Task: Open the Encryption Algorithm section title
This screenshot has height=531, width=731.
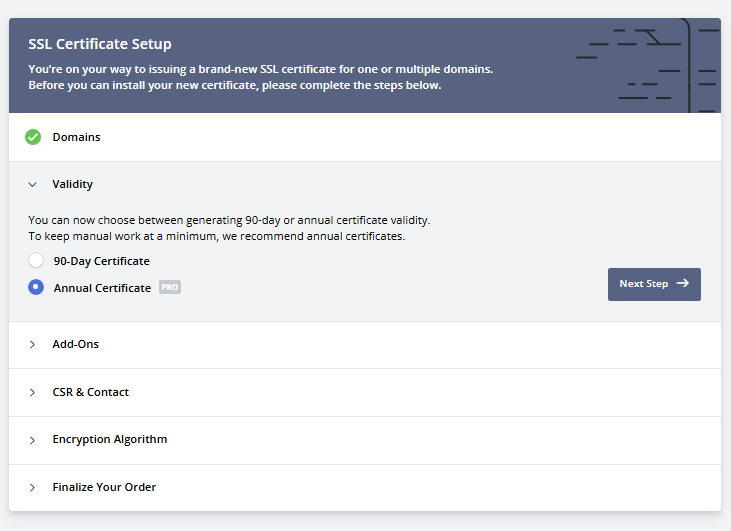Action: click(110, 439)
